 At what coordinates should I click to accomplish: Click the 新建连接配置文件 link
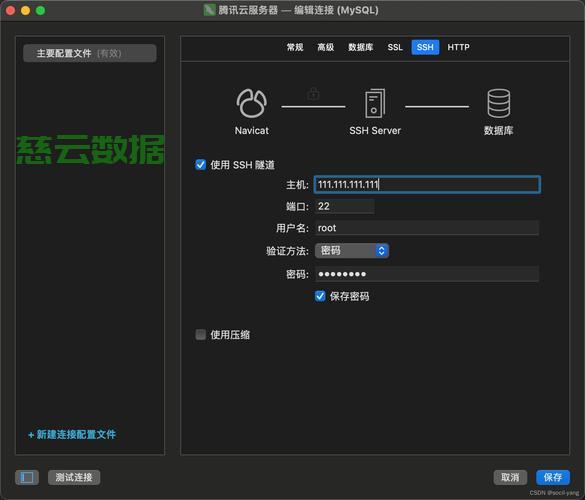pos(72,434)
